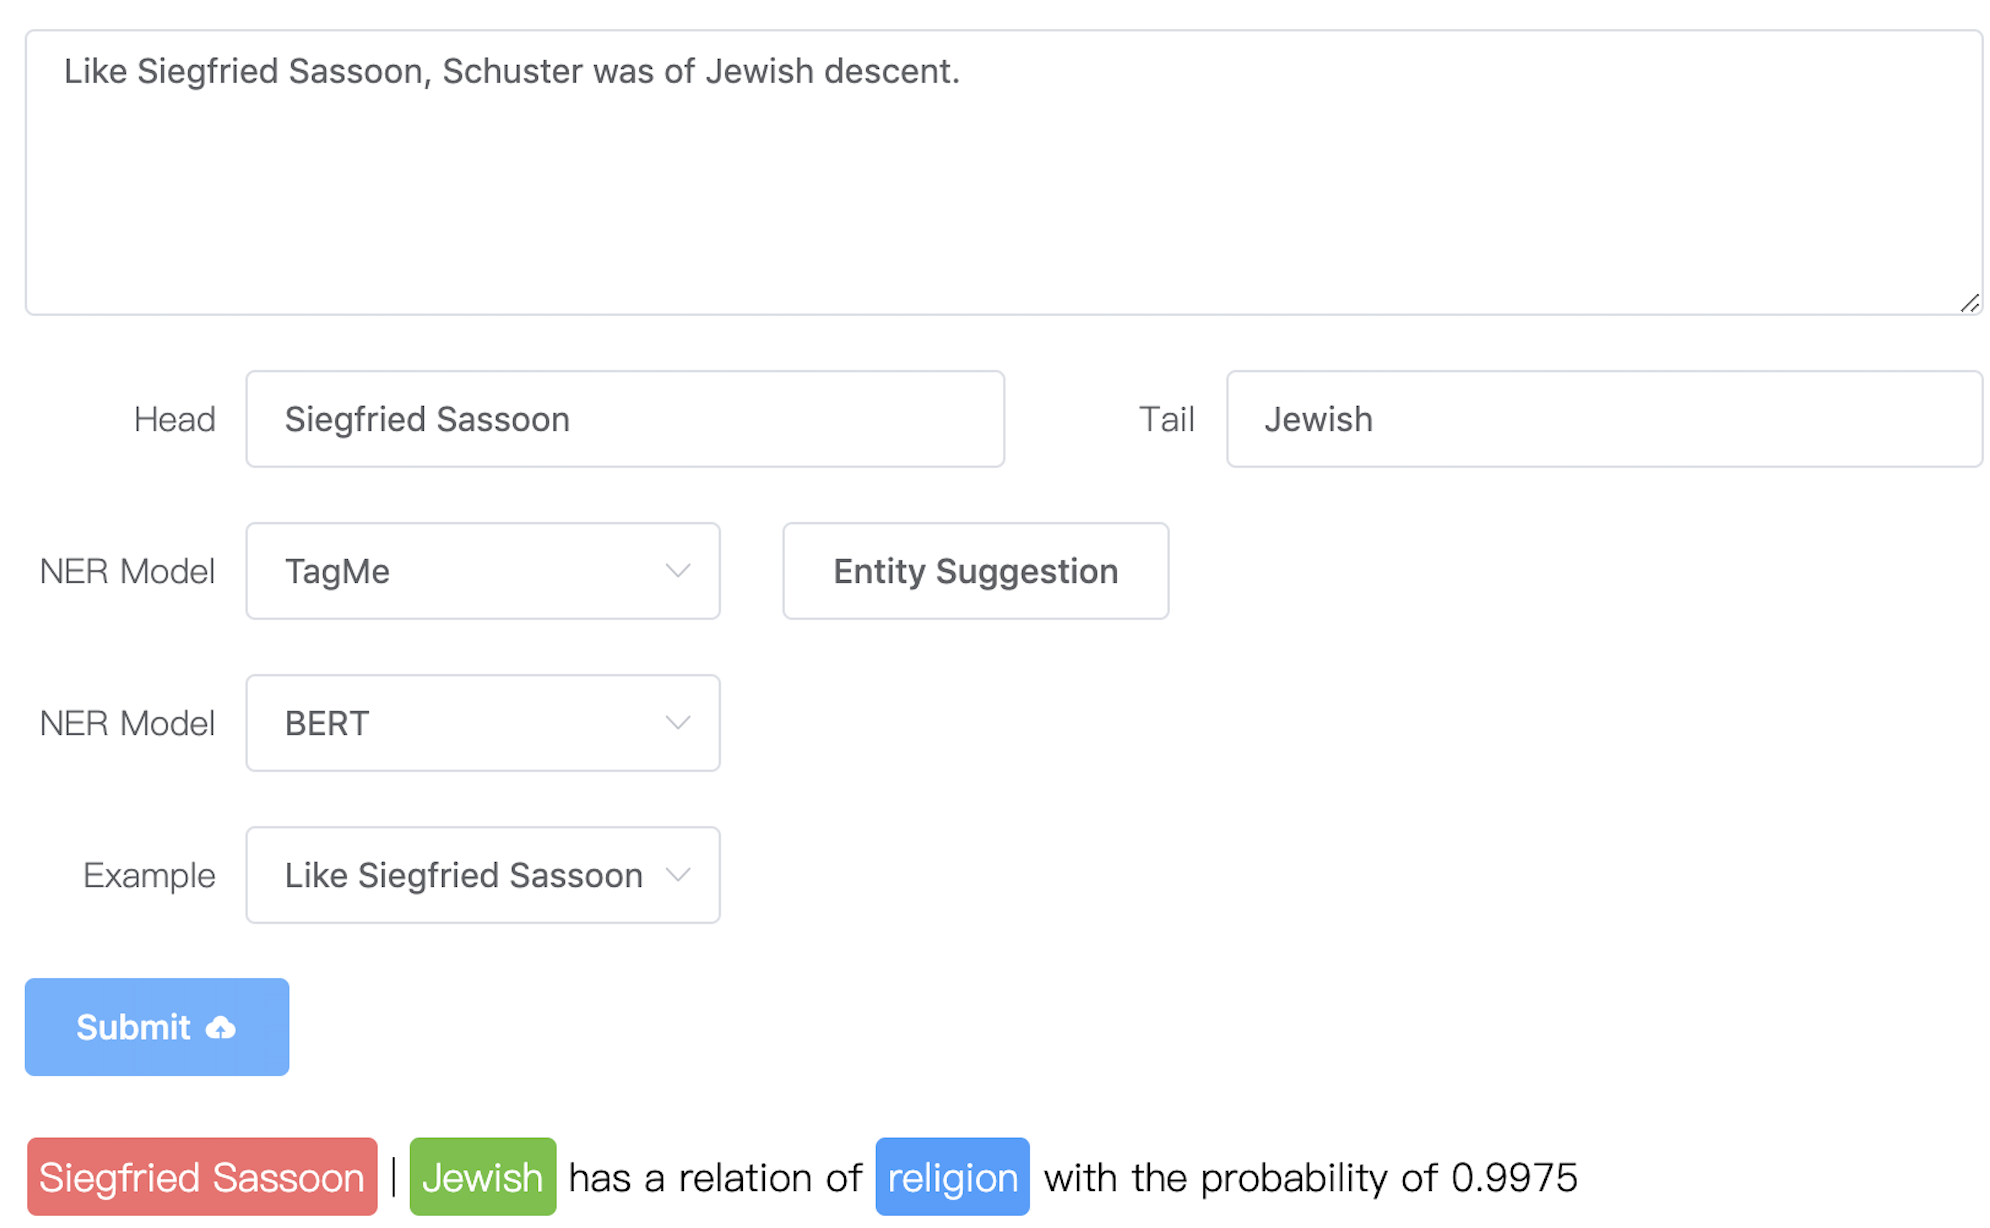Open the BERT model dropdown

pyautogui.click(x=483, y=723)
